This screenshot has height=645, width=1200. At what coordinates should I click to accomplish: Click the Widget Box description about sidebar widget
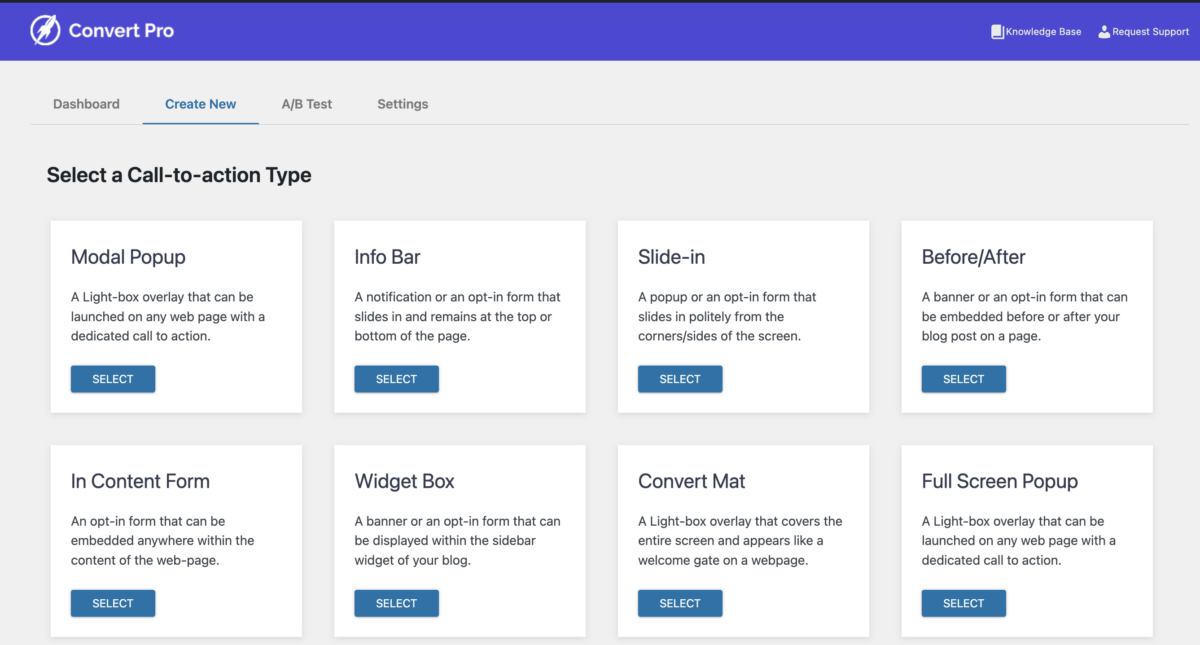pyautogui.click(x=458, y=540)
